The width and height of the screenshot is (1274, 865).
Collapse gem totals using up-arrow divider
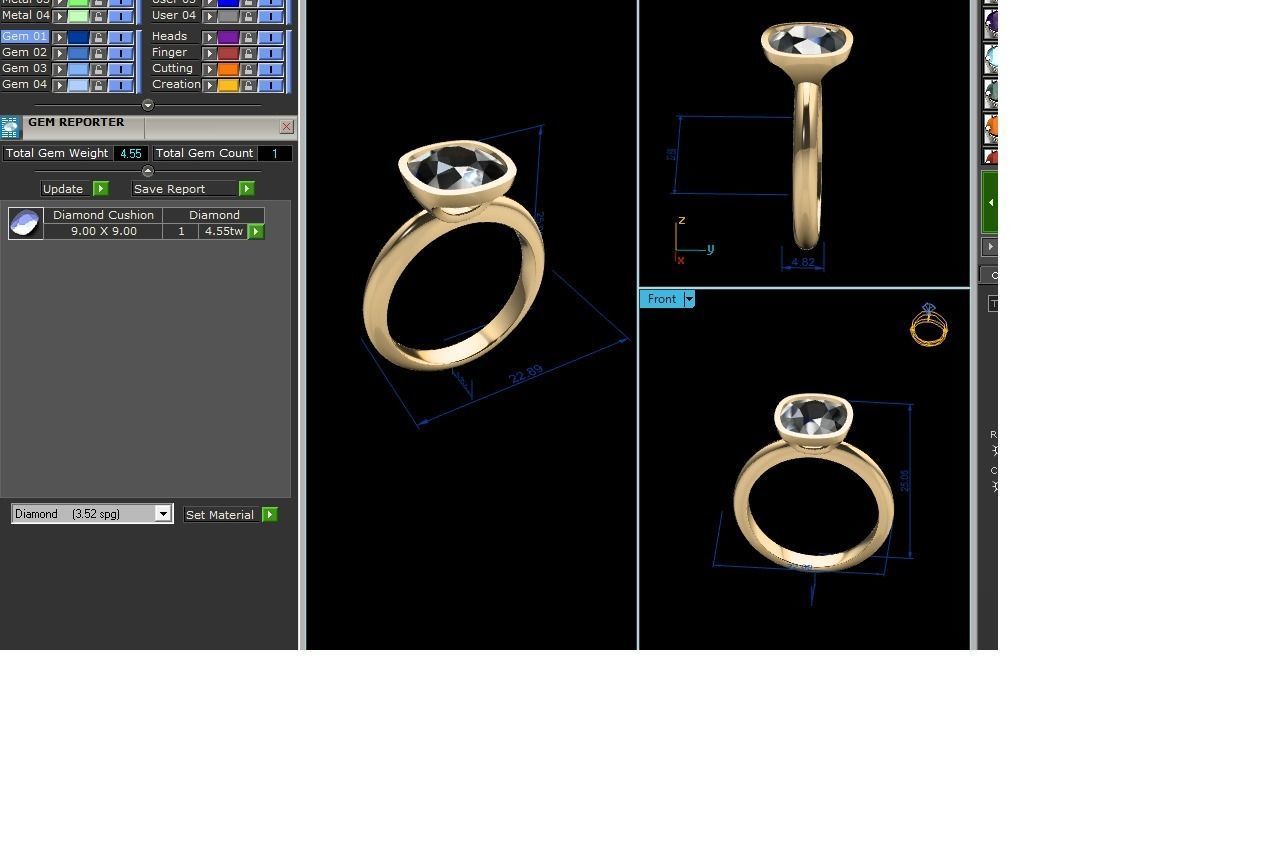tap(148, 171)
